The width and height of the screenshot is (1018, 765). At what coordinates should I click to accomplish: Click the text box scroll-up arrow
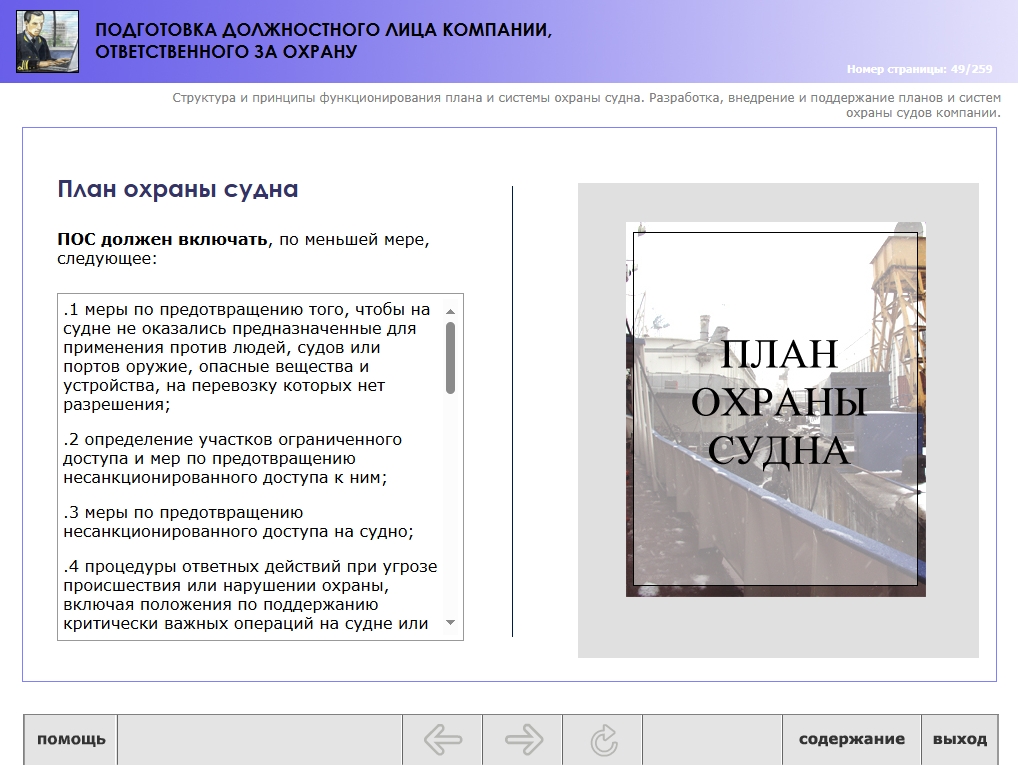point(450,311)
